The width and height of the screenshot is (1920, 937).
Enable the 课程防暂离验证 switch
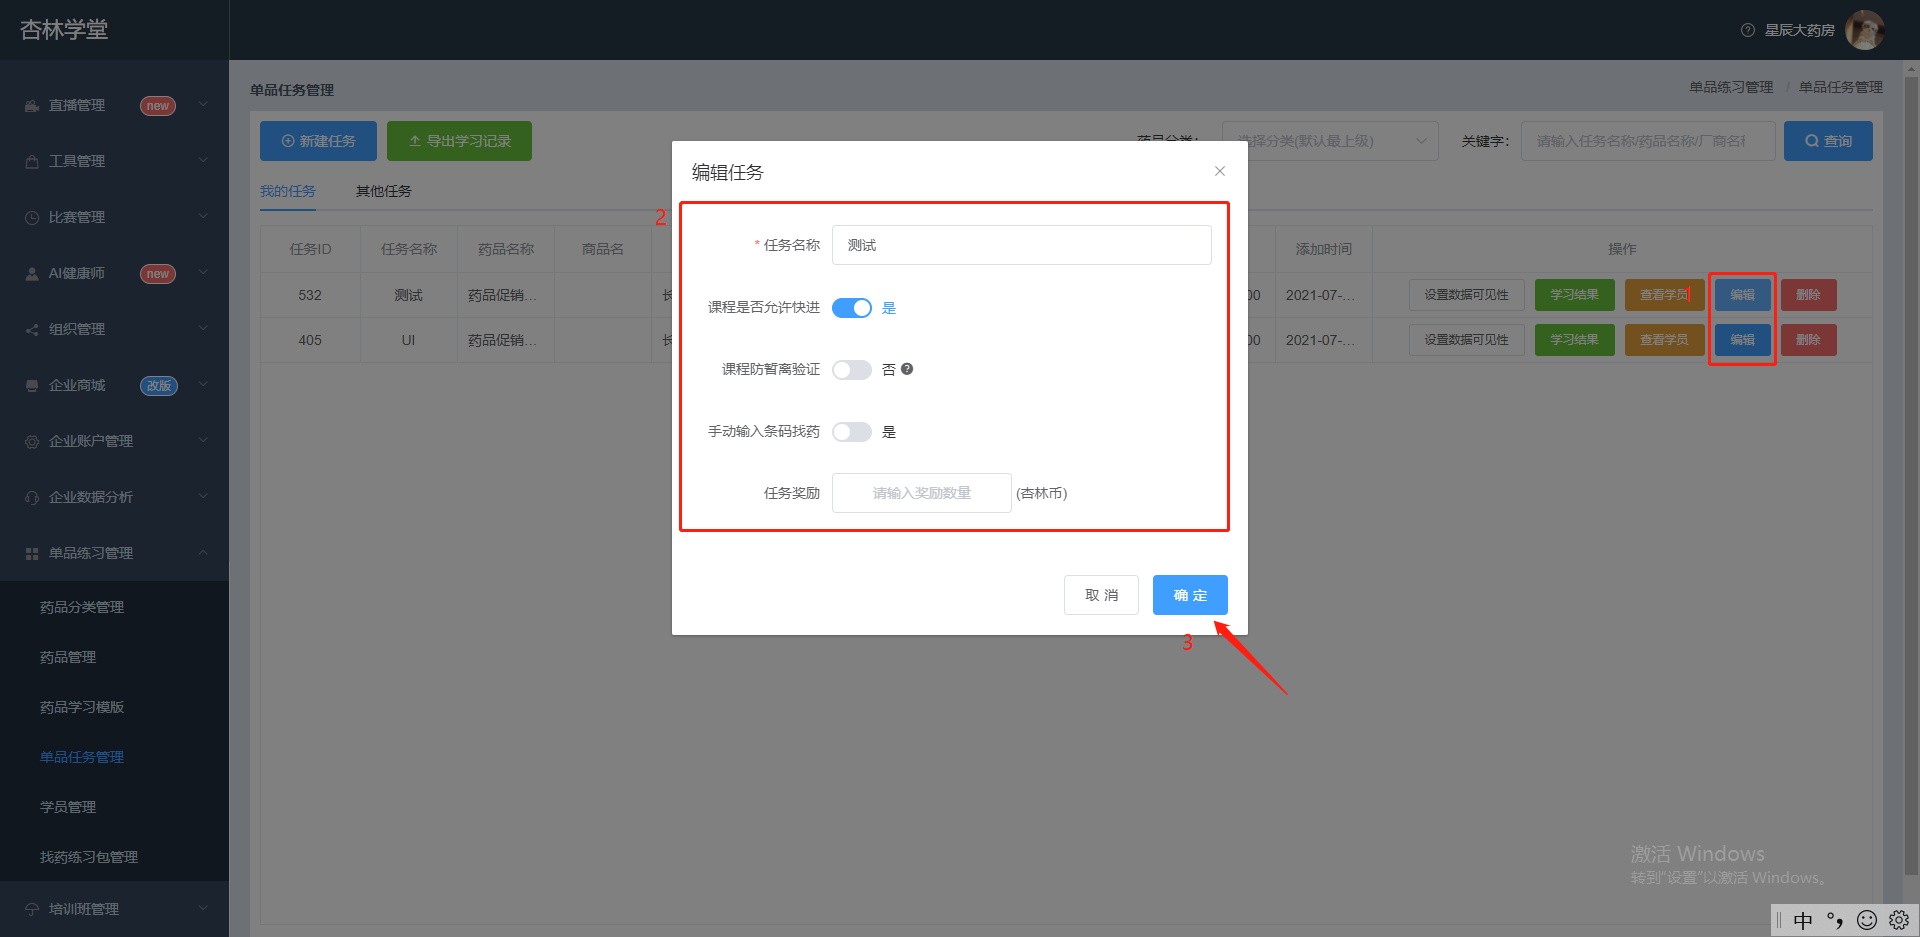coord(852,370)
